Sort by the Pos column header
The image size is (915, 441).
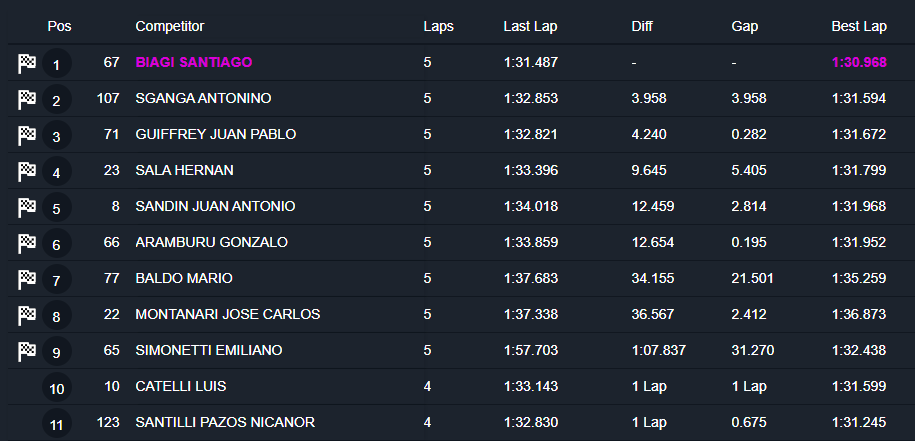pyautogui.click(x=59, y=26)
